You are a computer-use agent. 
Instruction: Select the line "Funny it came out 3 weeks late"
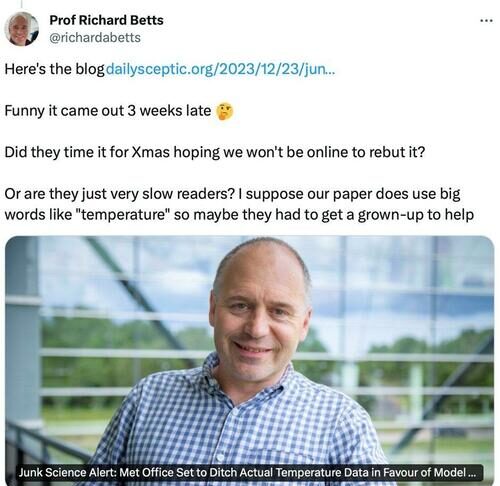tap(108, 111)
